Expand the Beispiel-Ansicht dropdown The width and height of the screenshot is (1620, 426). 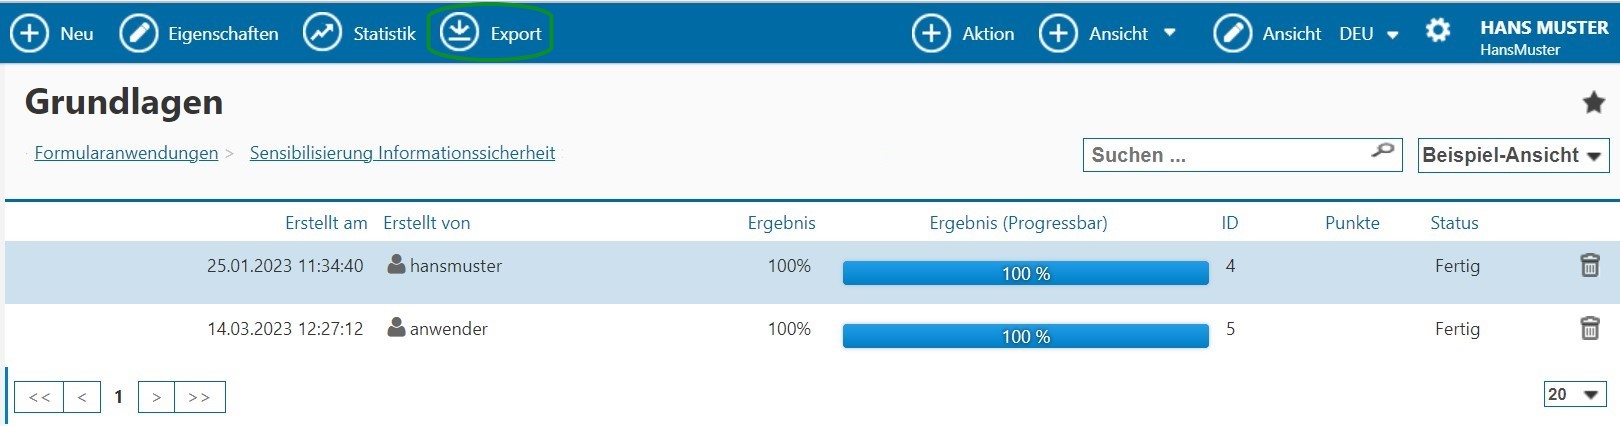[x=1511, y=155]
